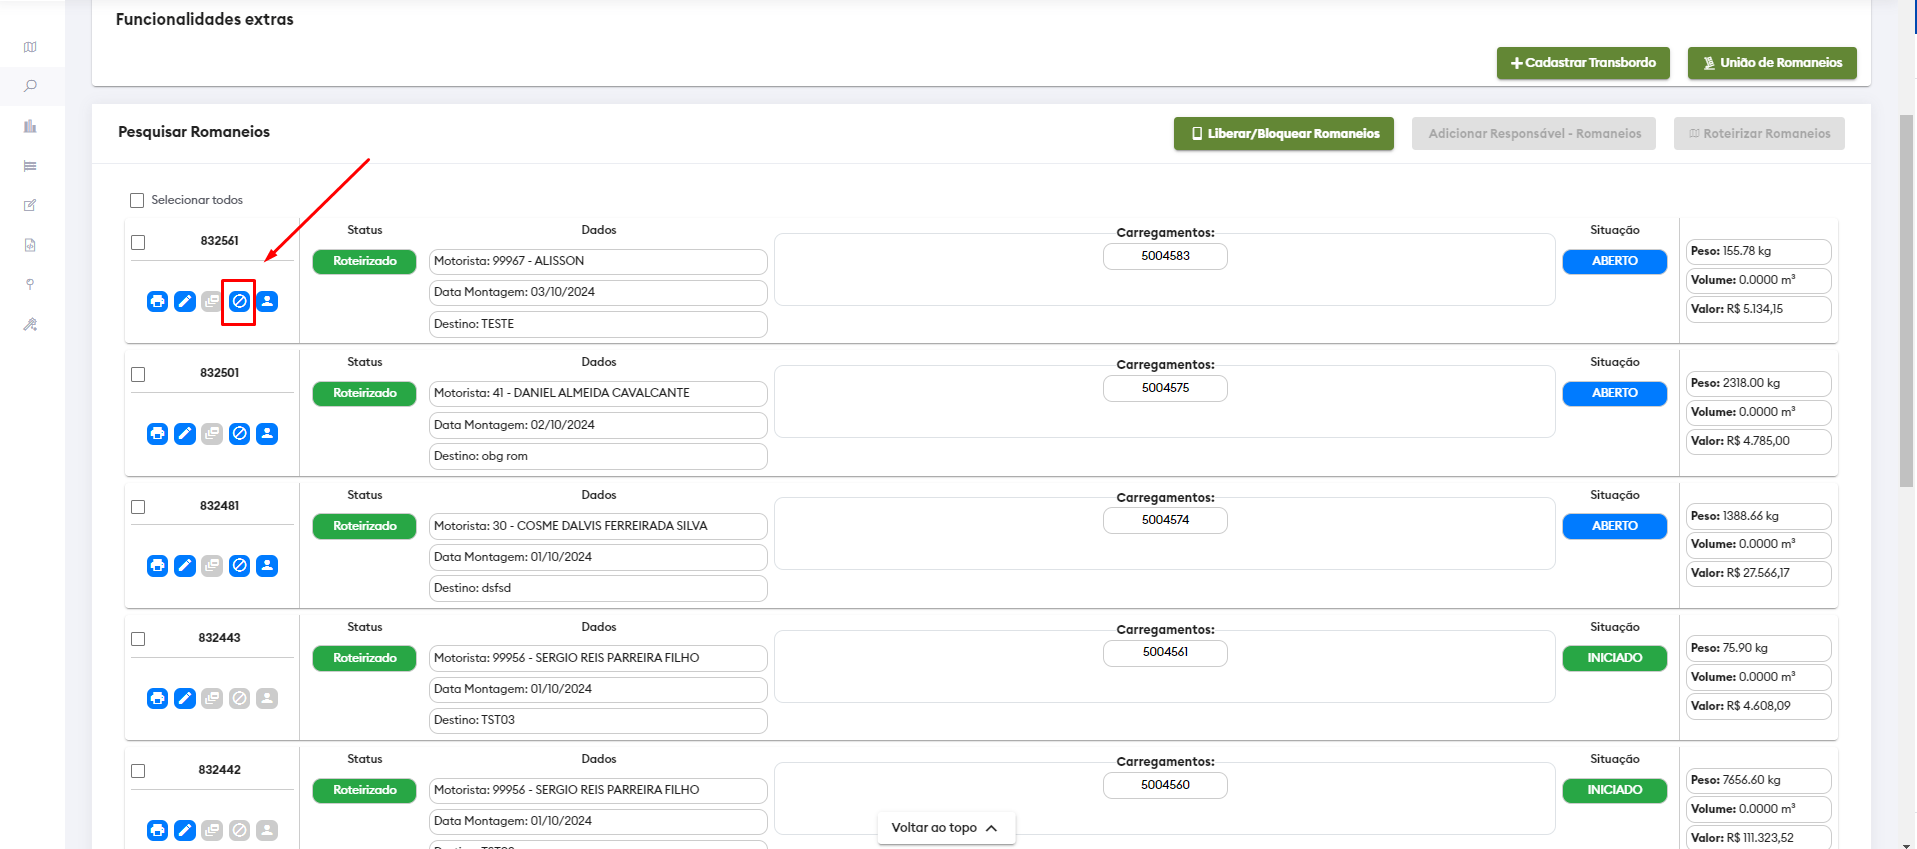Select the checkbox for romaneio 832481
This screenshot has width=1917, height=849.
(x=138, y=507)
